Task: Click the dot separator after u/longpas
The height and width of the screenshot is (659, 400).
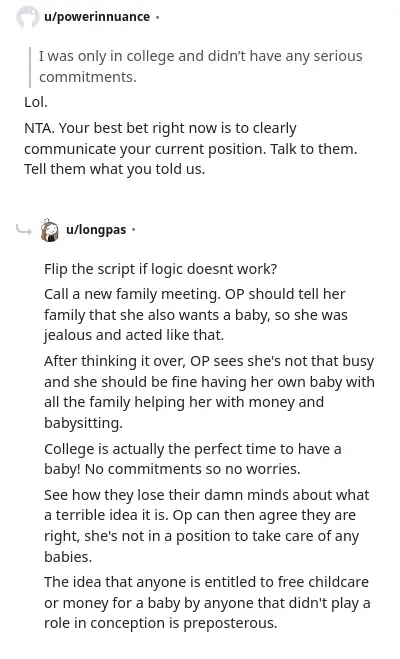Action: pyautogui.click(x=134, y=230)
